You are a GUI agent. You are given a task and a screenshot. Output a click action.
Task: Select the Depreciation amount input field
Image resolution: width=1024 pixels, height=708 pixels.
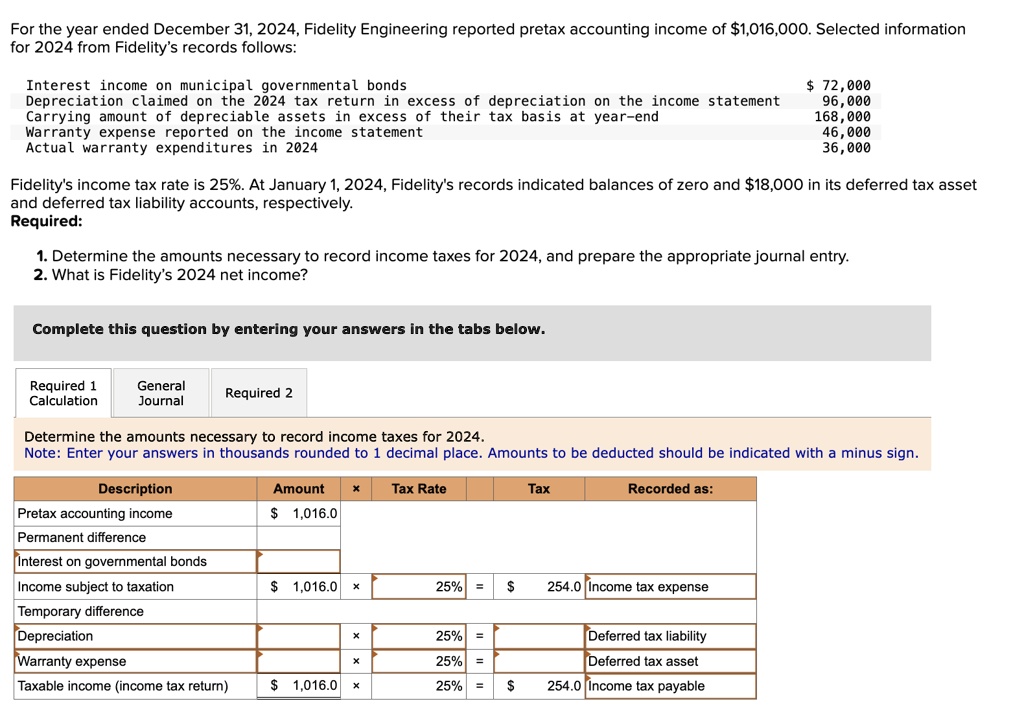tap(299, 636)
